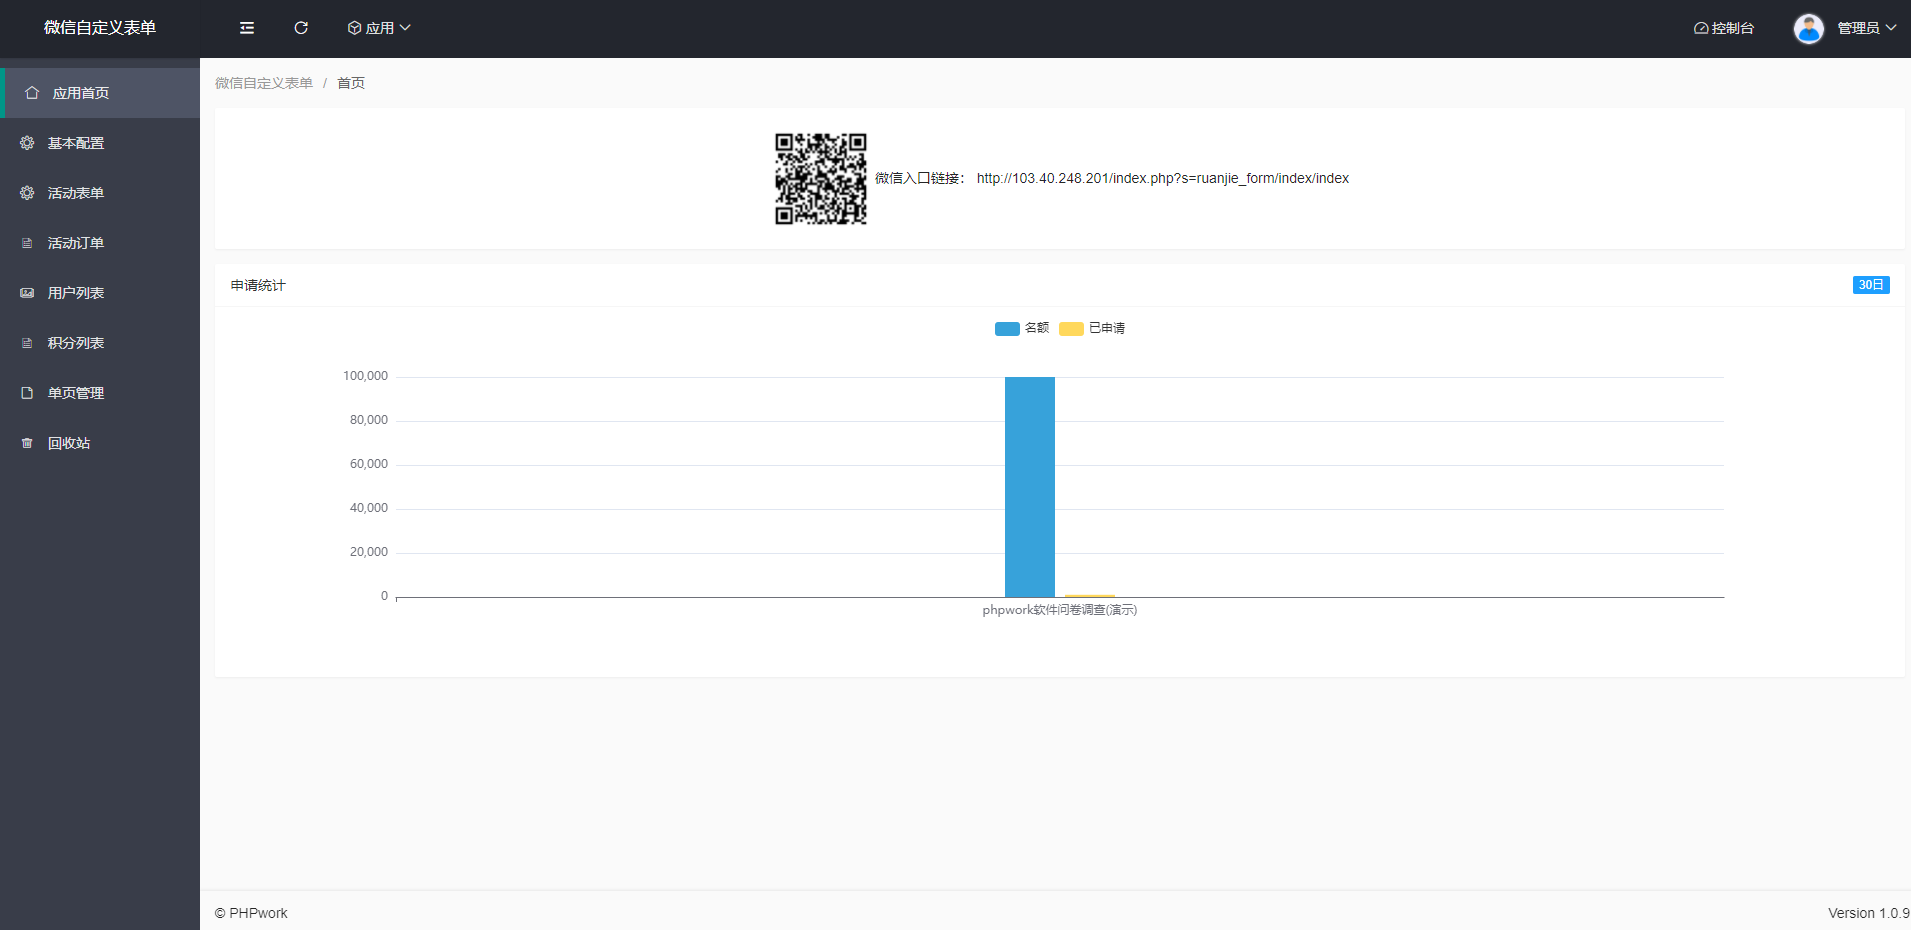This screenshot has height=930, width=1911.
Task: Click the trash icon beside 回收站
Action: [27, 443]
